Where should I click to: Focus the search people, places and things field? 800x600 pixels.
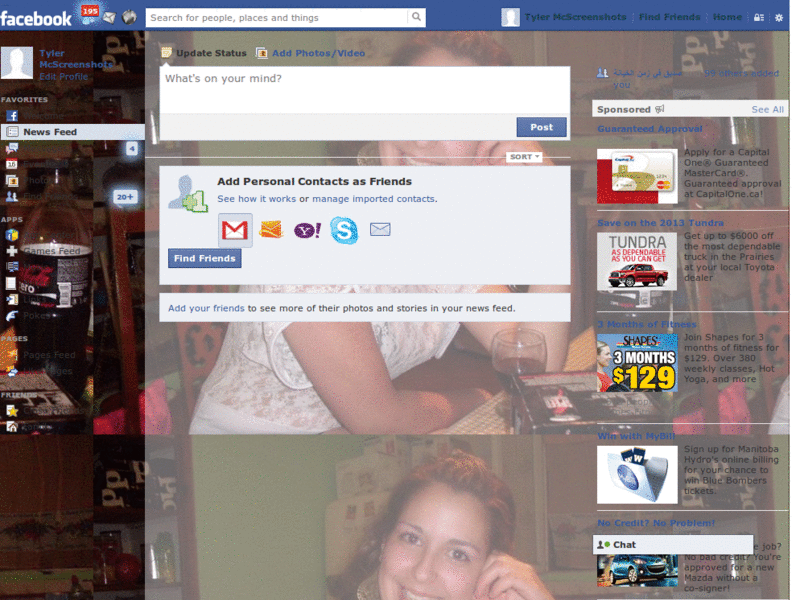click(x=277, y=18)
